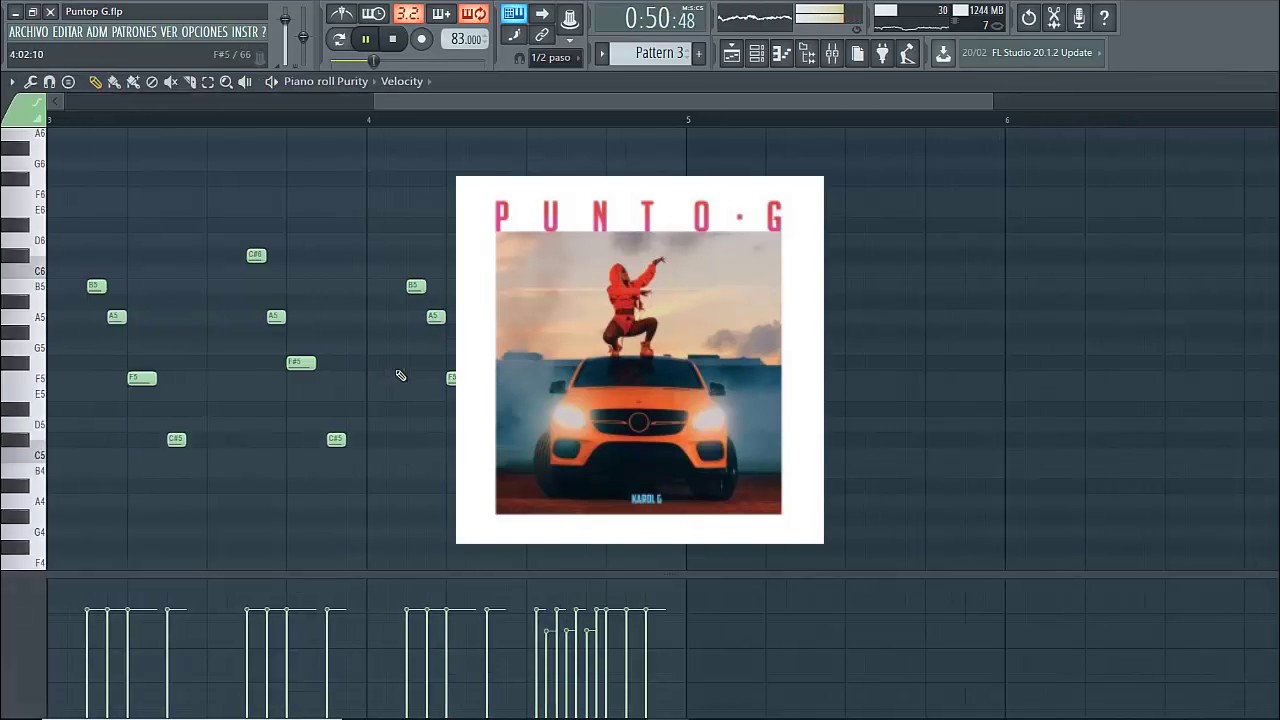Open the PATRONES menu
The image size is (1280, 720).
pos(133,32)
